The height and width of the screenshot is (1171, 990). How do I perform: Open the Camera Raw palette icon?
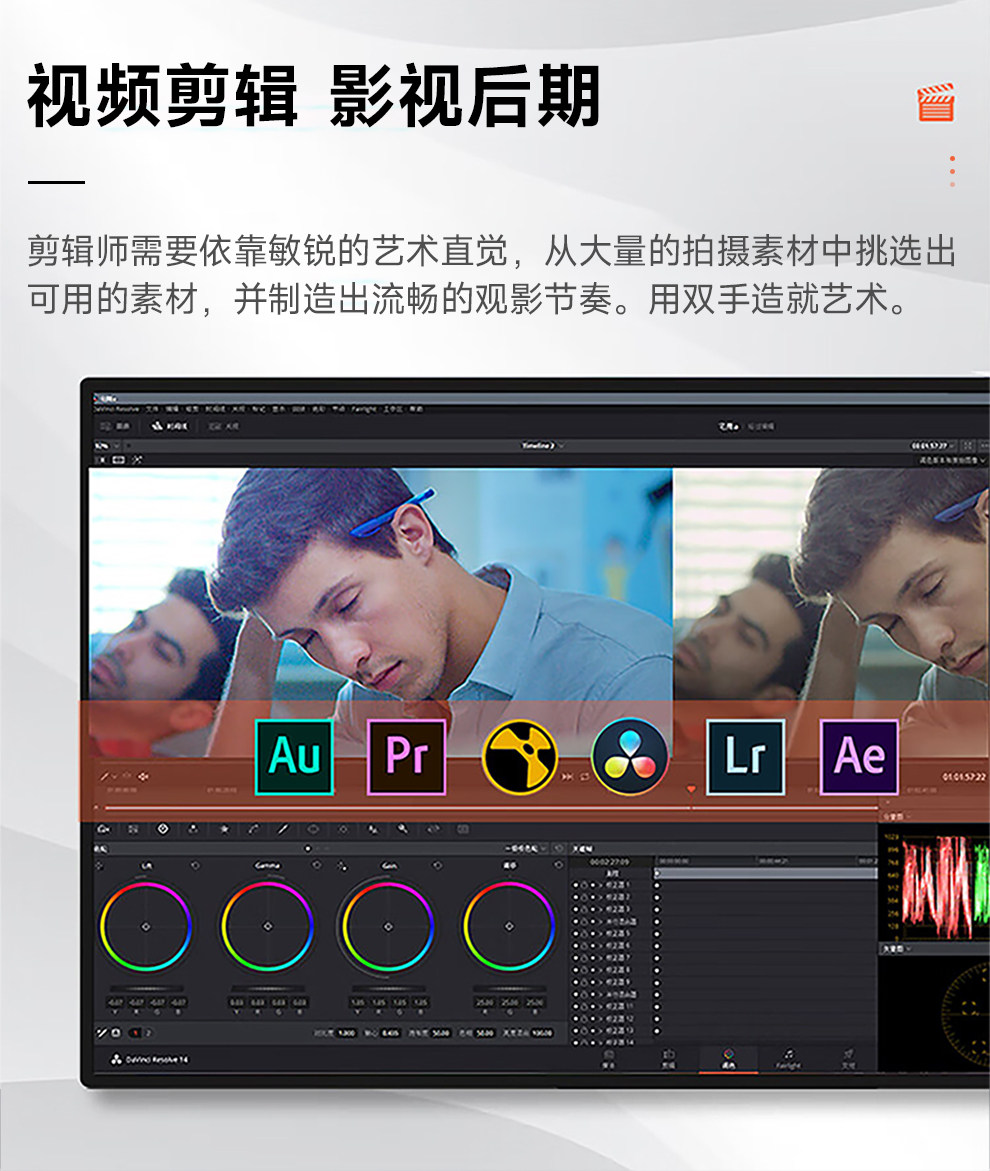click(x=104, y=829)
